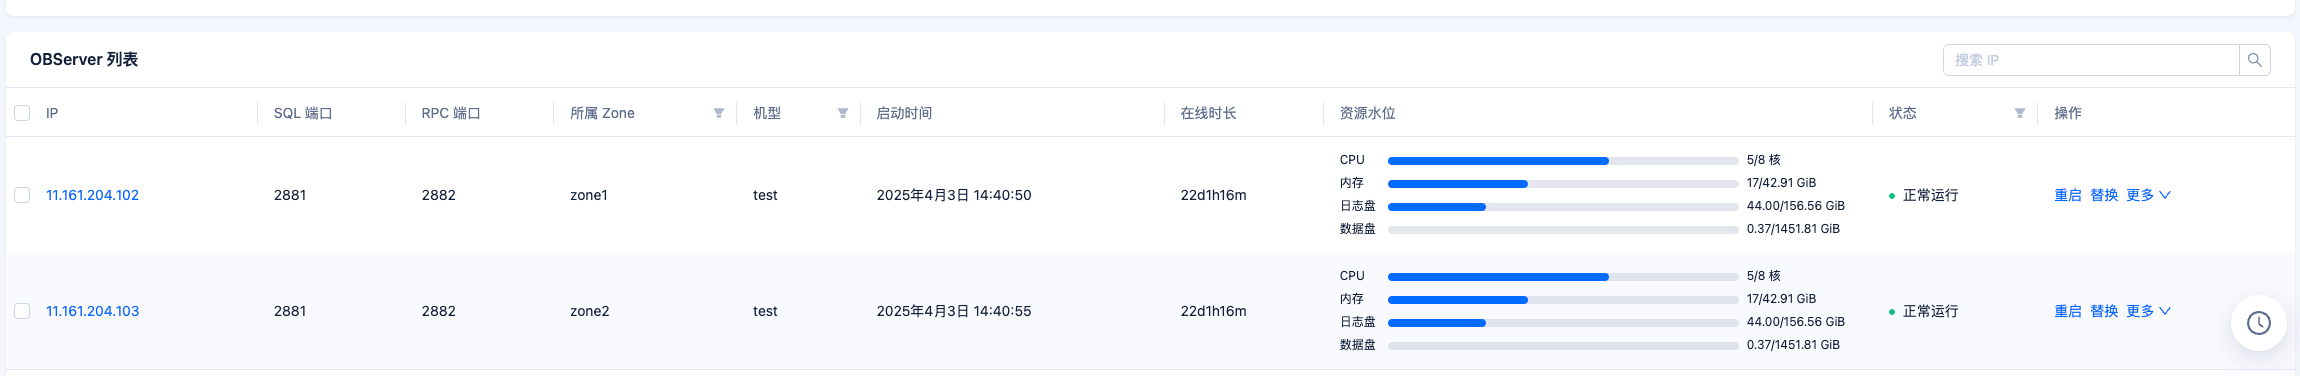
Task: Click the floating clock history icon
Action: click(2258, 323)
